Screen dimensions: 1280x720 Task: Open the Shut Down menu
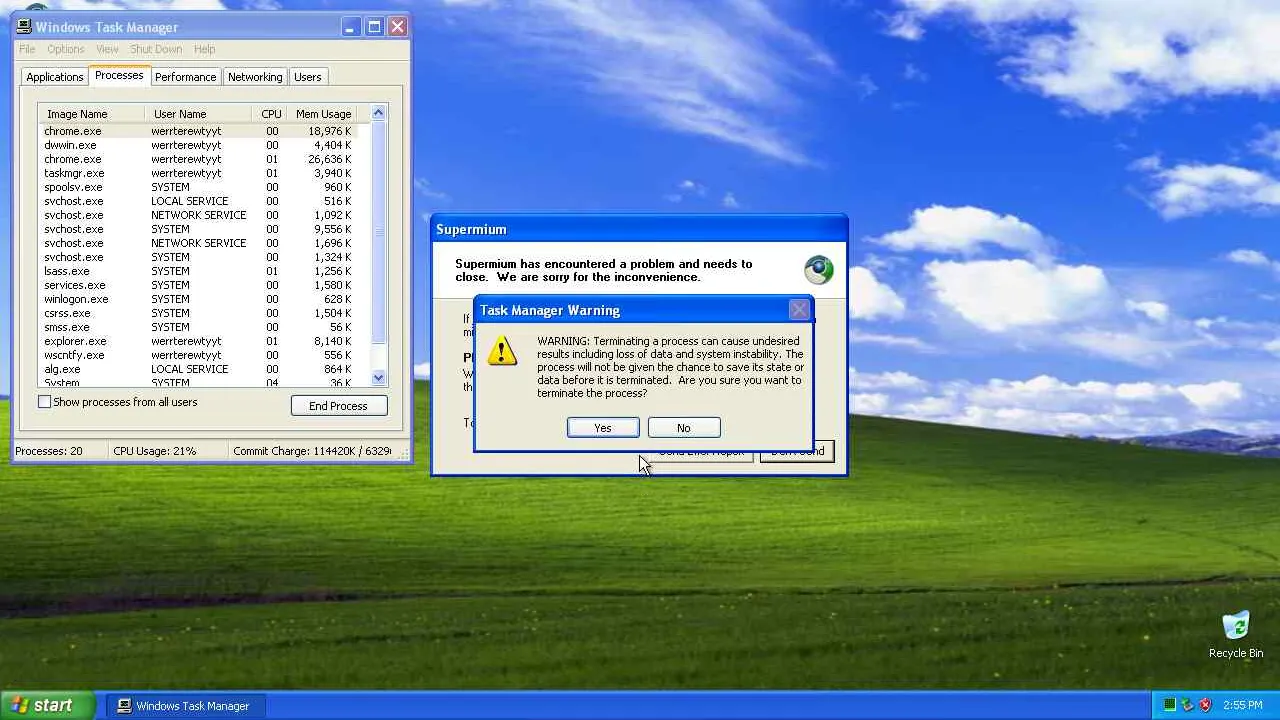click(x=156, y=49)
